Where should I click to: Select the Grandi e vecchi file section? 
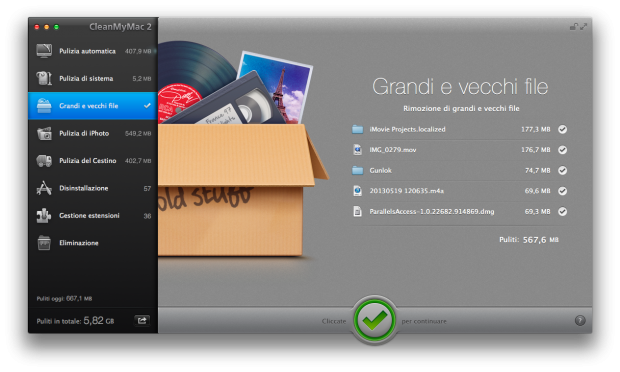pyautogui.click(x=93, y=106)
